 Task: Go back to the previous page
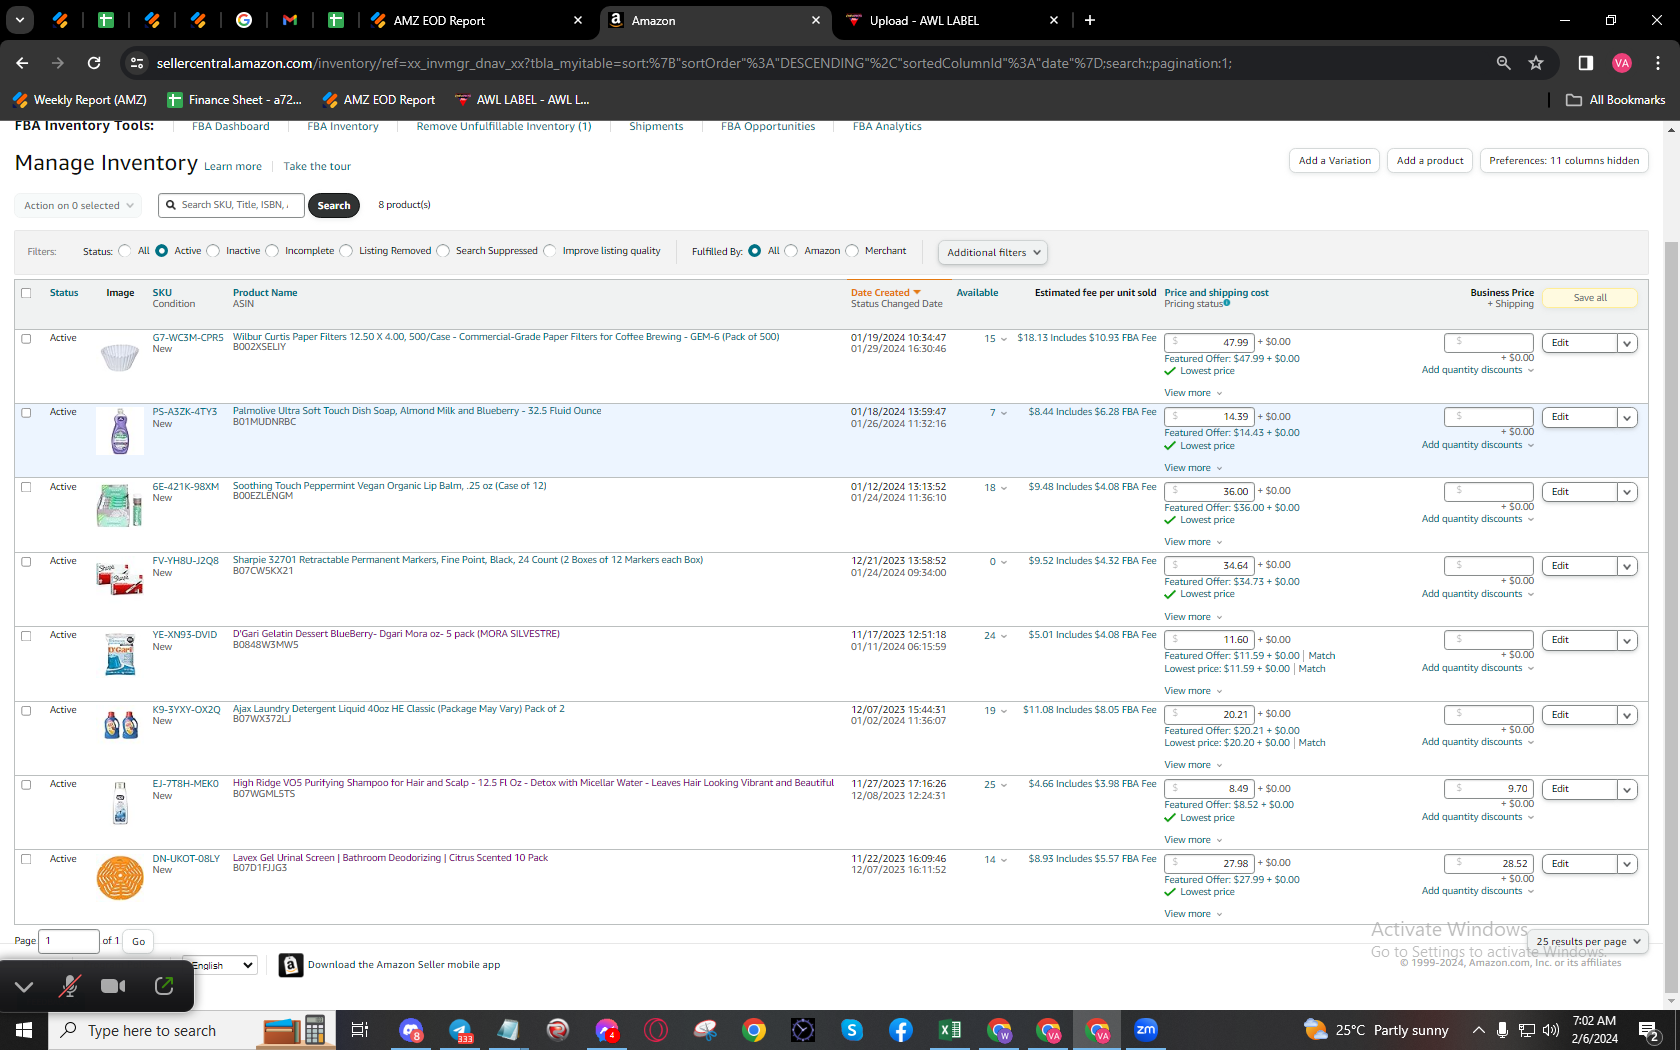[22, 63]
